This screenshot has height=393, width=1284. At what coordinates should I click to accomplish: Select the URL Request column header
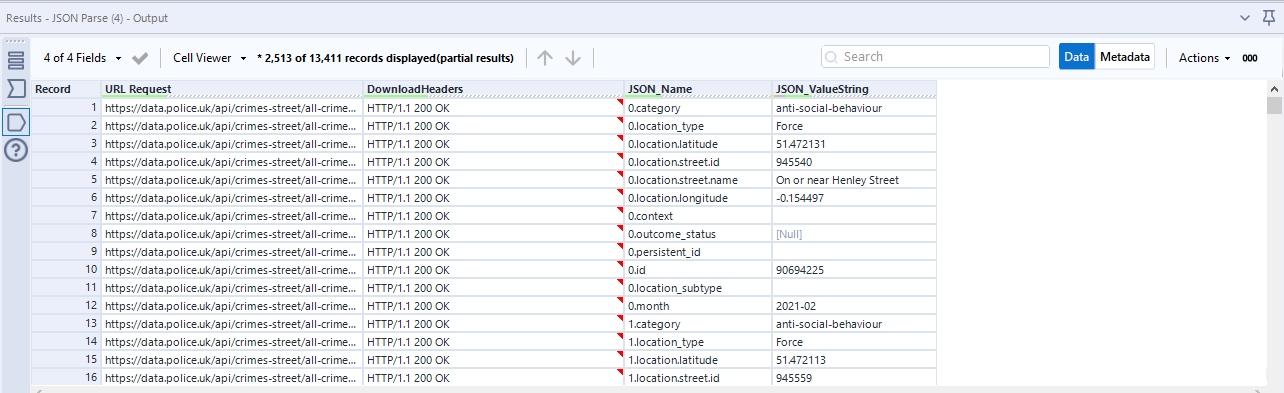click(x=232, y=89)
